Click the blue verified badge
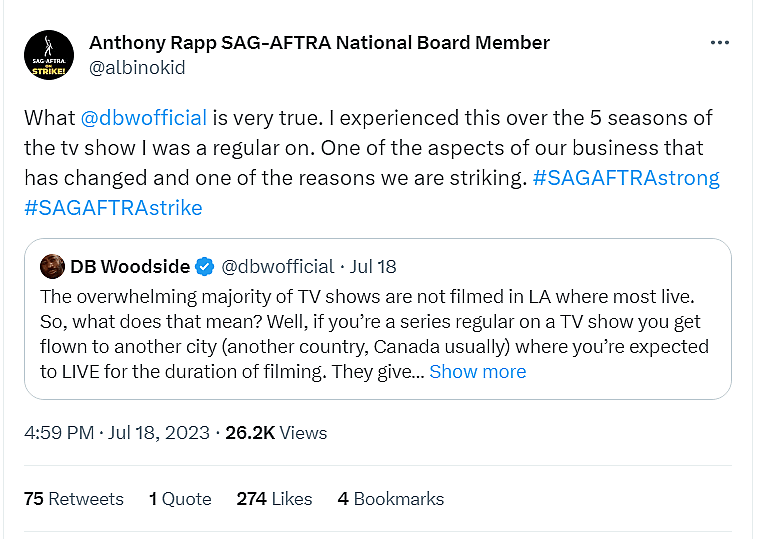This screenshot has height=539, width=759. [x=204, y=266]
